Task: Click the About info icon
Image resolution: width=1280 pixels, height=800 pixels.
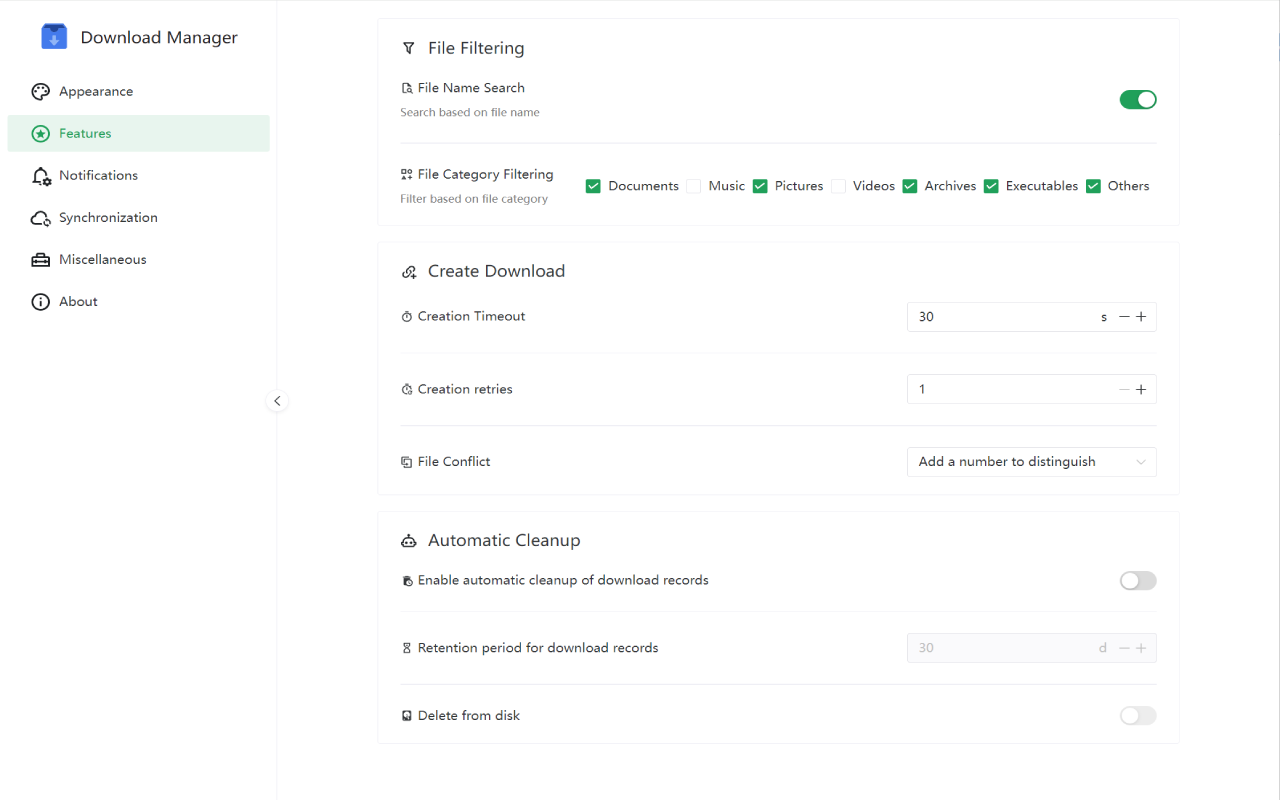Action: pyautogui.click(x=40, y=302)
